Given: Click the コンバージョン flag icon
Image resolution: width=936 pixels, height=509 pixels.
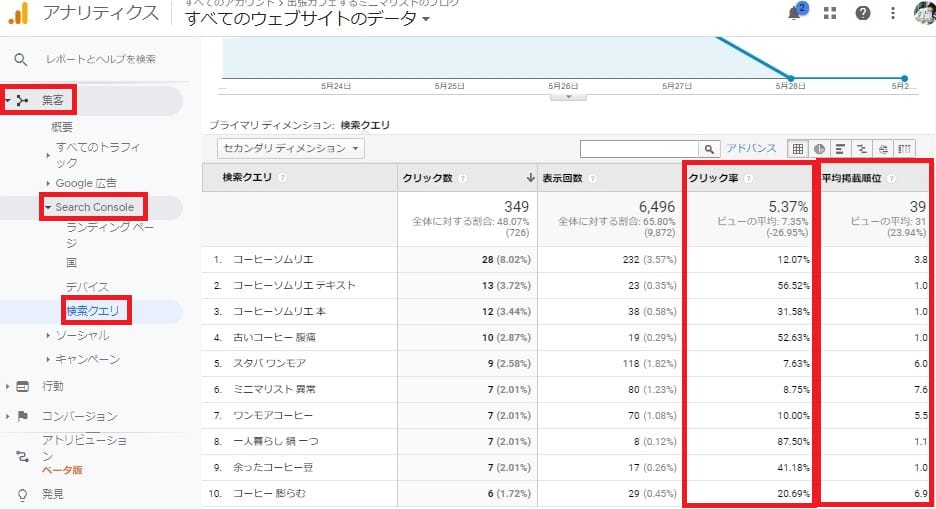Looking at the screenshot, I should [23, 416].
